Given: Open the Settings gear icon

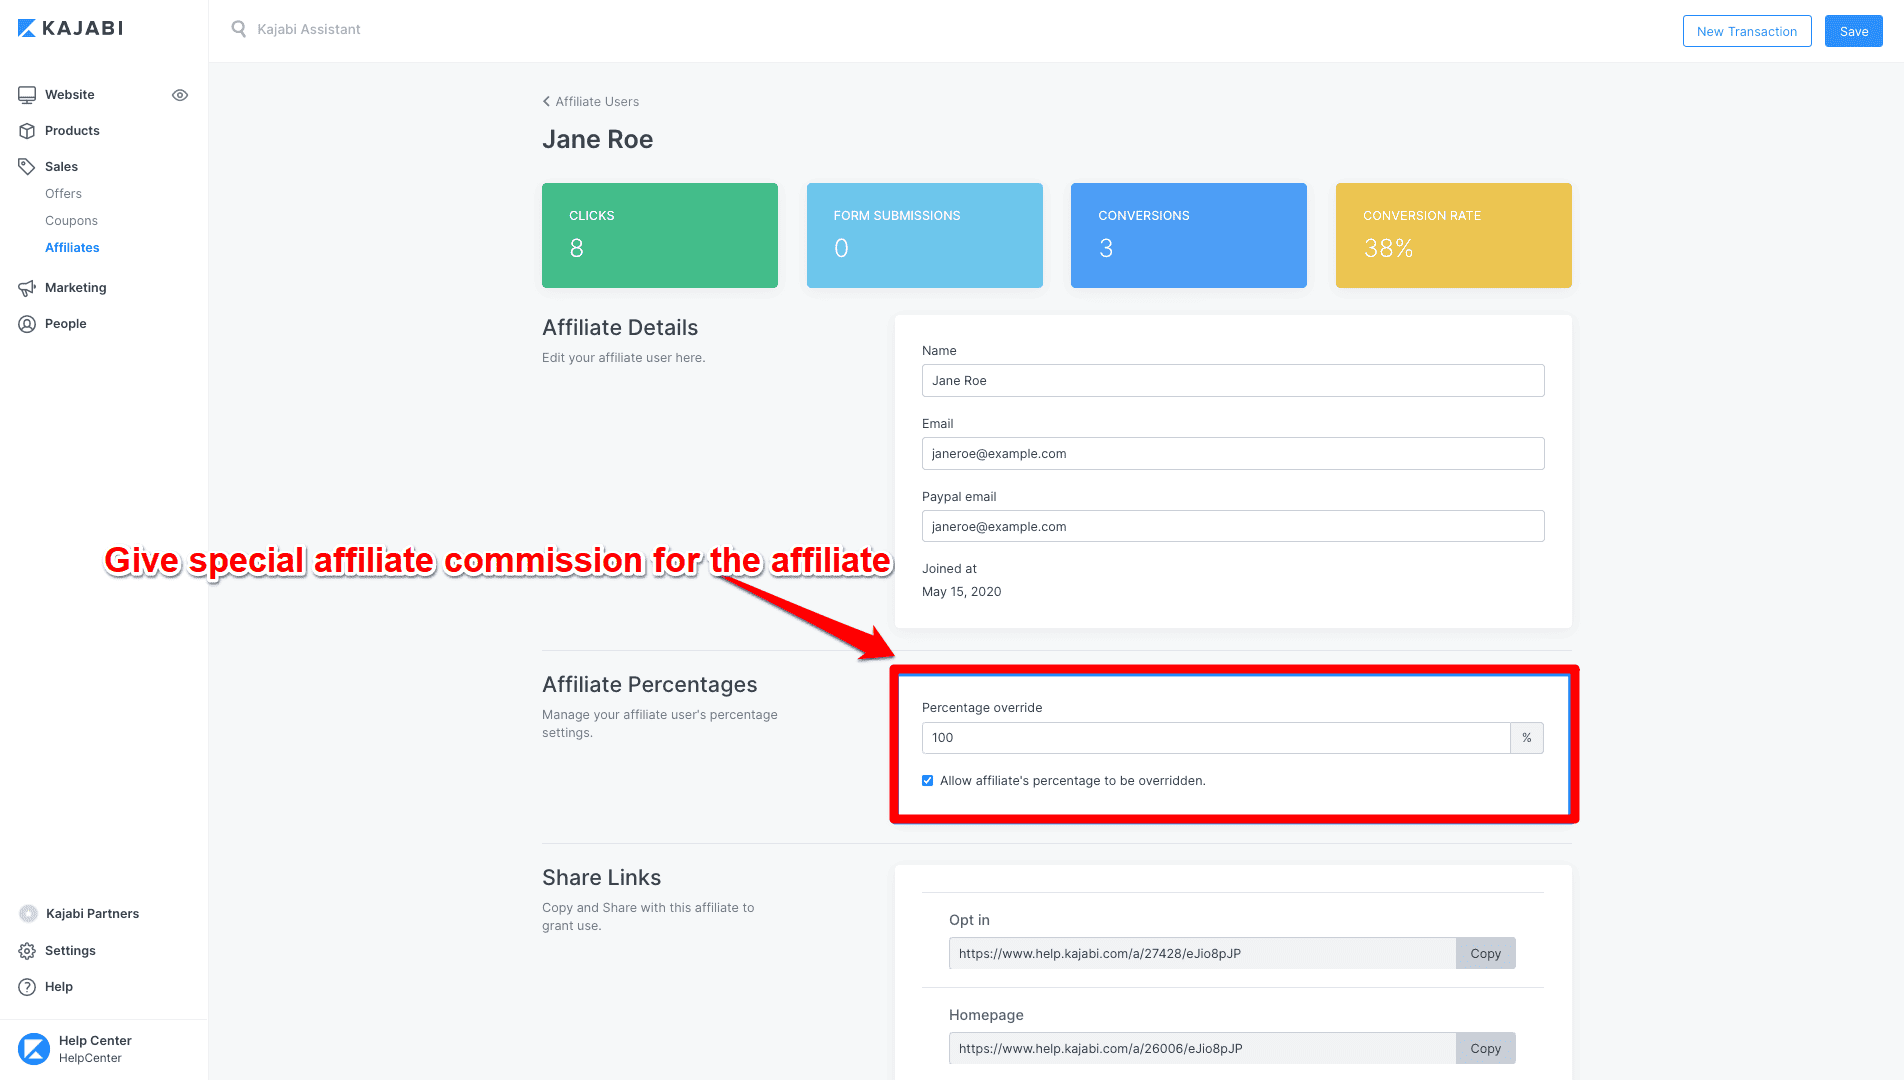Looking at the screenshot, I should point(26,950).
